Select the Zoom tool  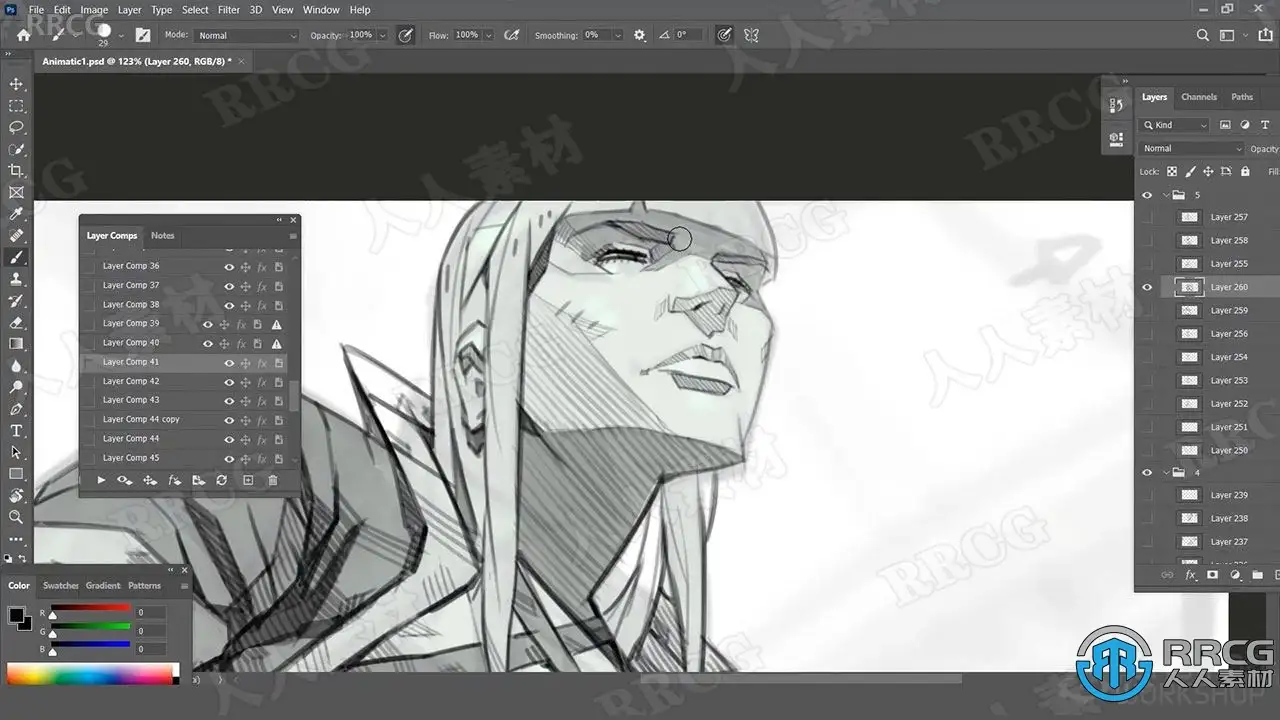16,517
